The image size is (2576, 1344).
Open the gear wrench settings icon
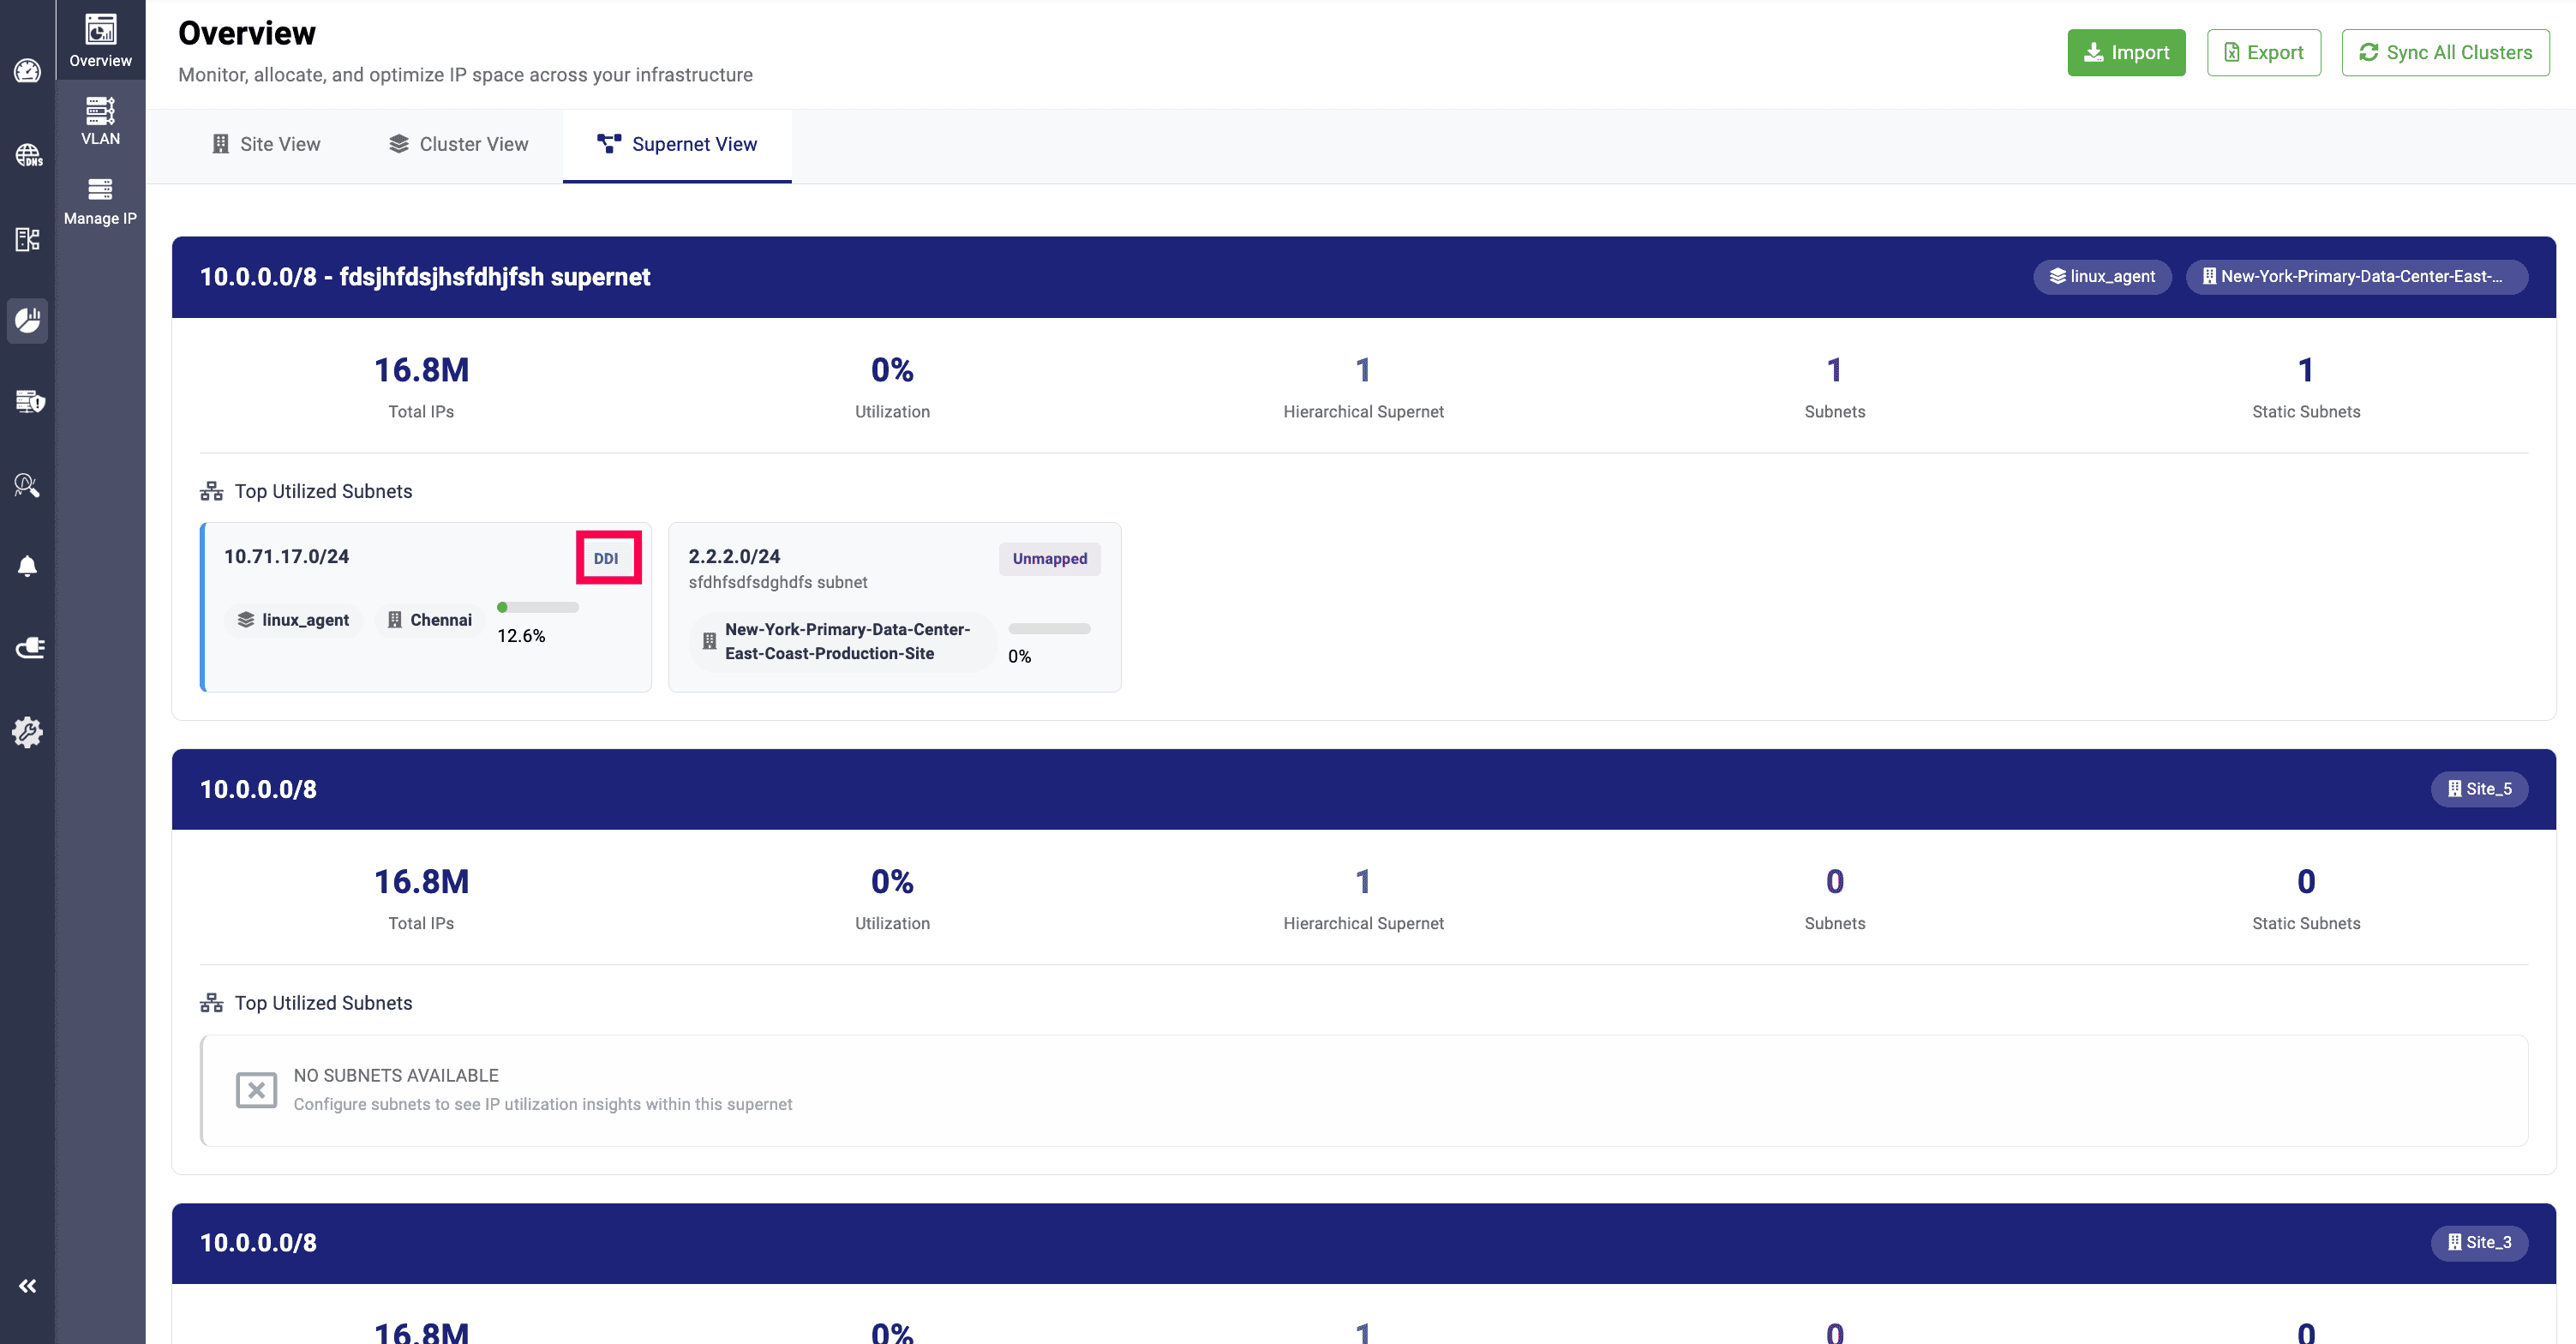tap(27, 732)
